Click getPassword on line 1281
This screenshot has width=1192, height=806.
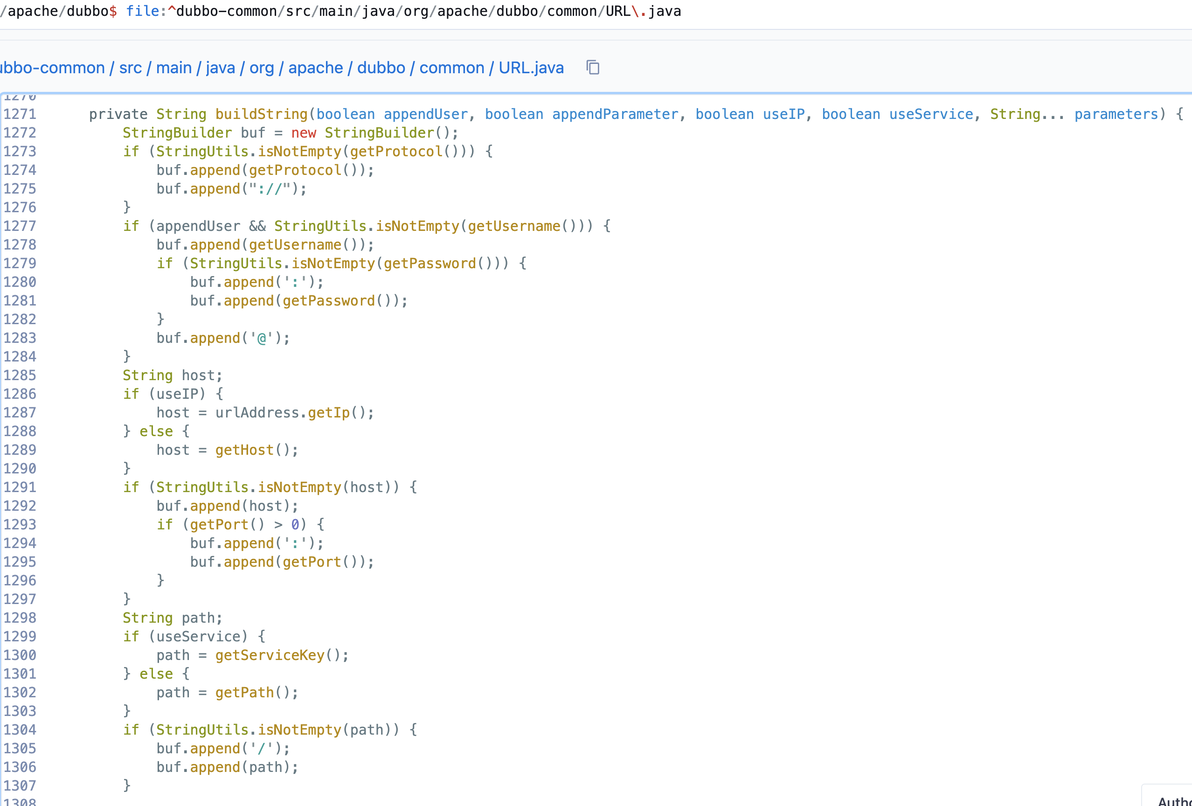[329, 300]
